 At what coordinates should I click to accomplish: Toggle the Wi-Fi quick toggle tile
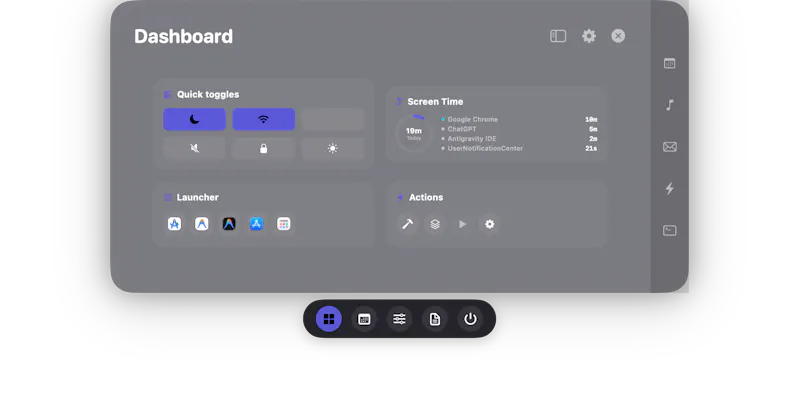click(263, 119)
